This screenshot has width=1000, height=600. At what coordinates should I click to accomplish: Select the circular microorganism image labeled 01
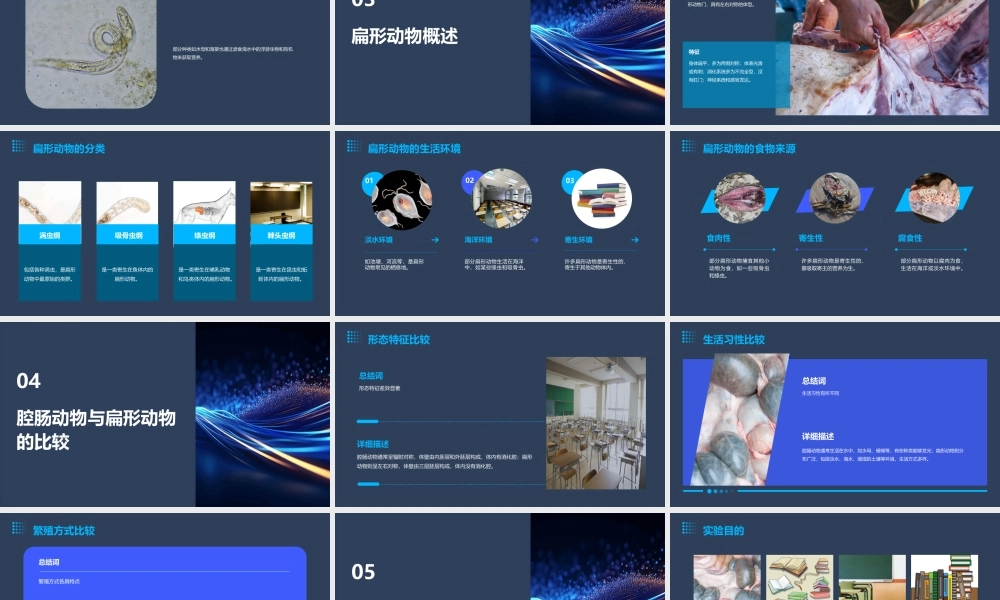tap(402, 200)
